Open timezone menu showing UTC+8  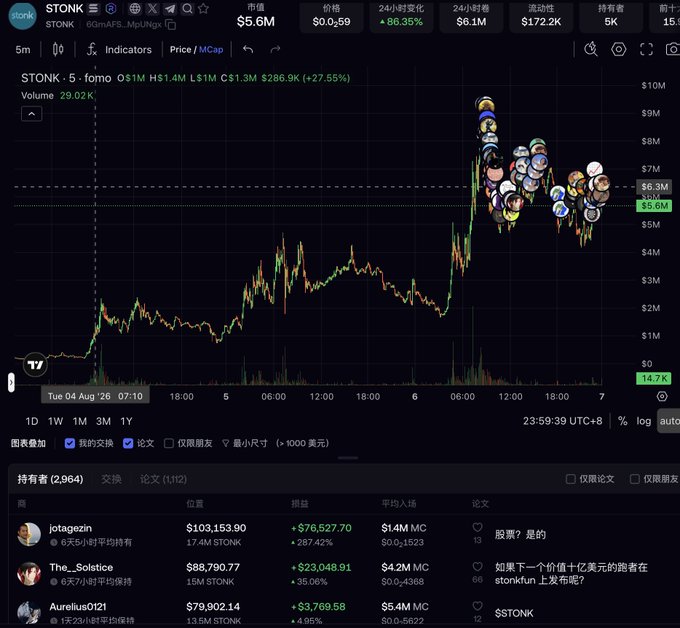[562, 421]
